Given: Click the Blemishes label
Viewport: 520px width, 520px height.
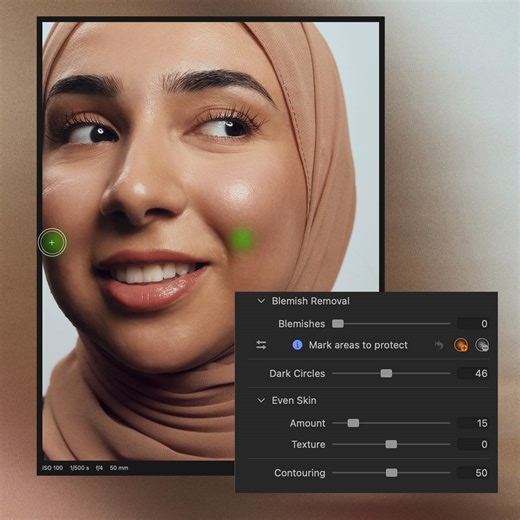Looking at the screenshot, I should pyautogui.click(x=302, y=324).
